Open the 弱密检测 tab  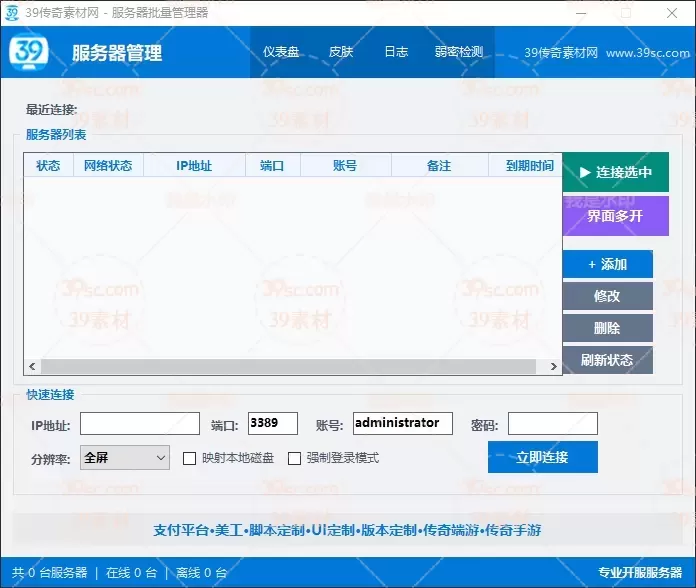pos(459,52)
